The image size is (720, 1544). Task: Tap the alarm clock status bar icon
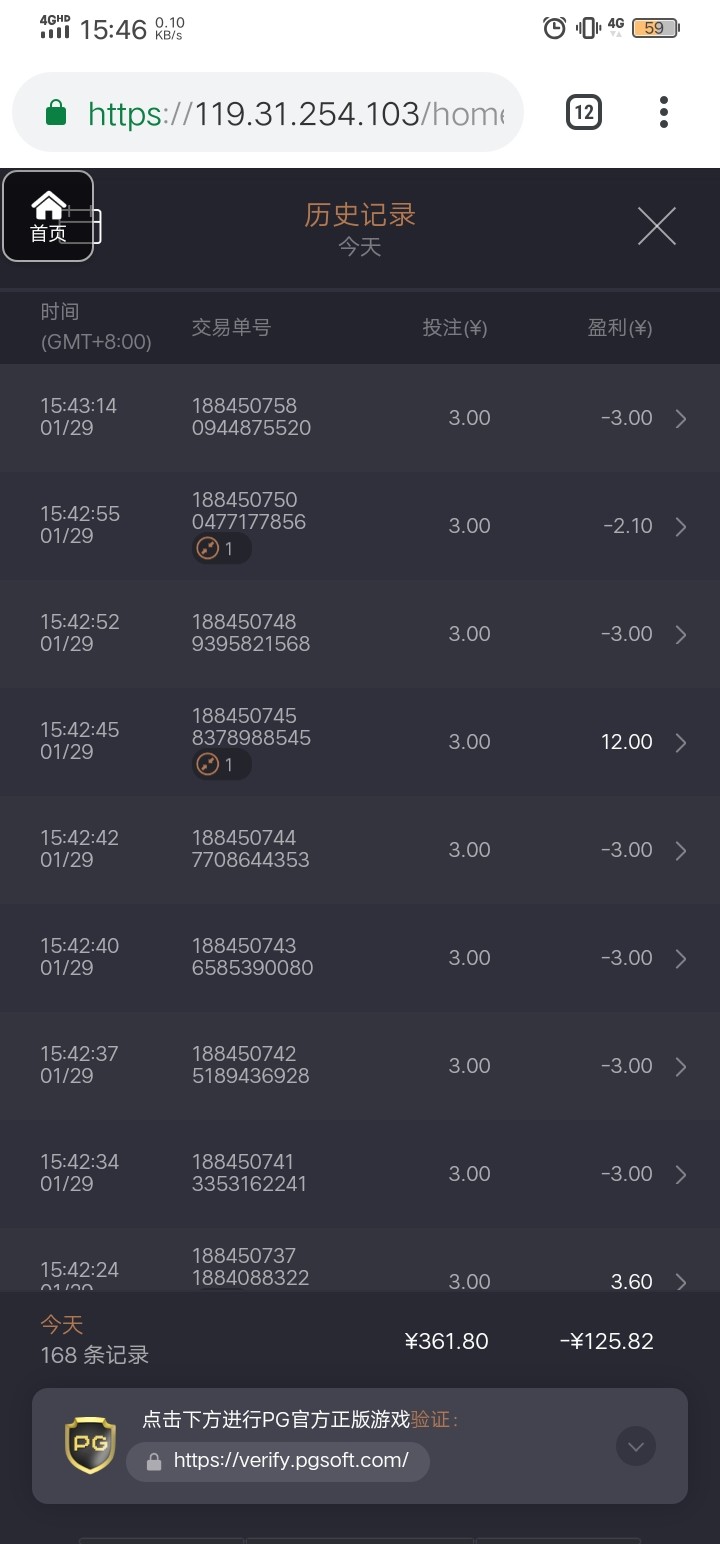(x=554, y=28)
